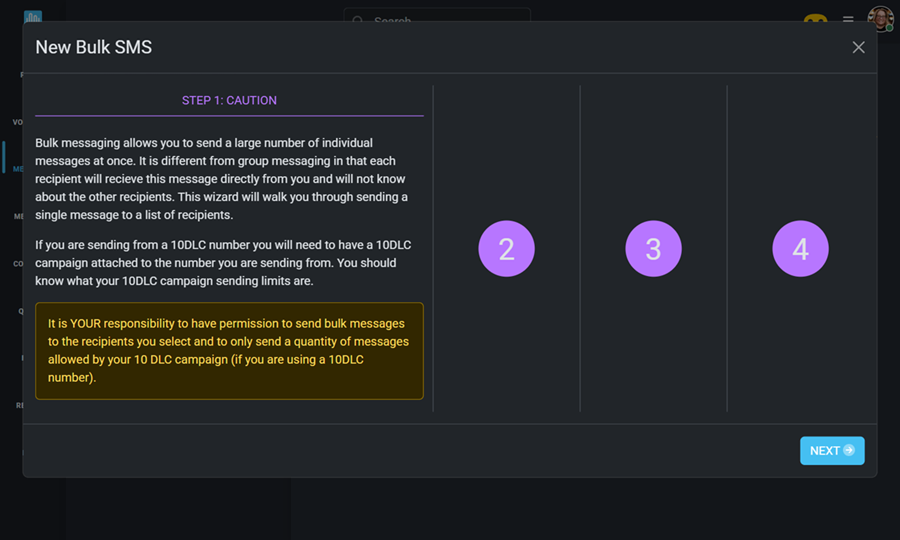Open the user profile avatar menu
The width and height of the screenshot is (900, 540).
pos(880,18)
